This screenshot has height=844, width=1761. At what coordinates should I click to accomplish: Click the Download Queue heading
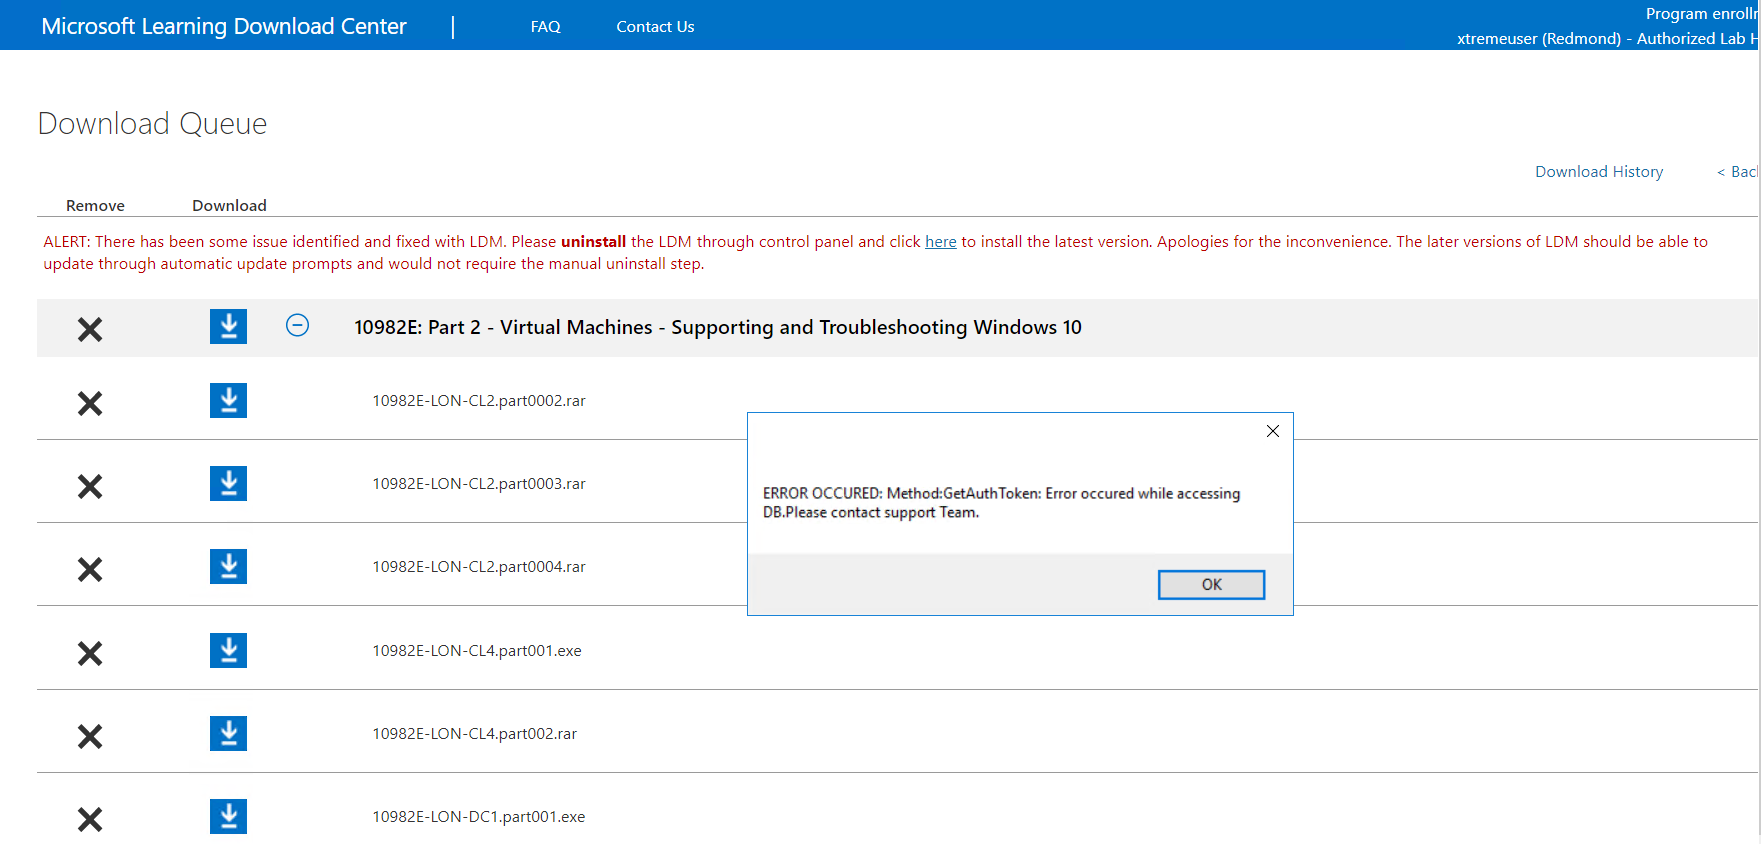coord(152,124)
